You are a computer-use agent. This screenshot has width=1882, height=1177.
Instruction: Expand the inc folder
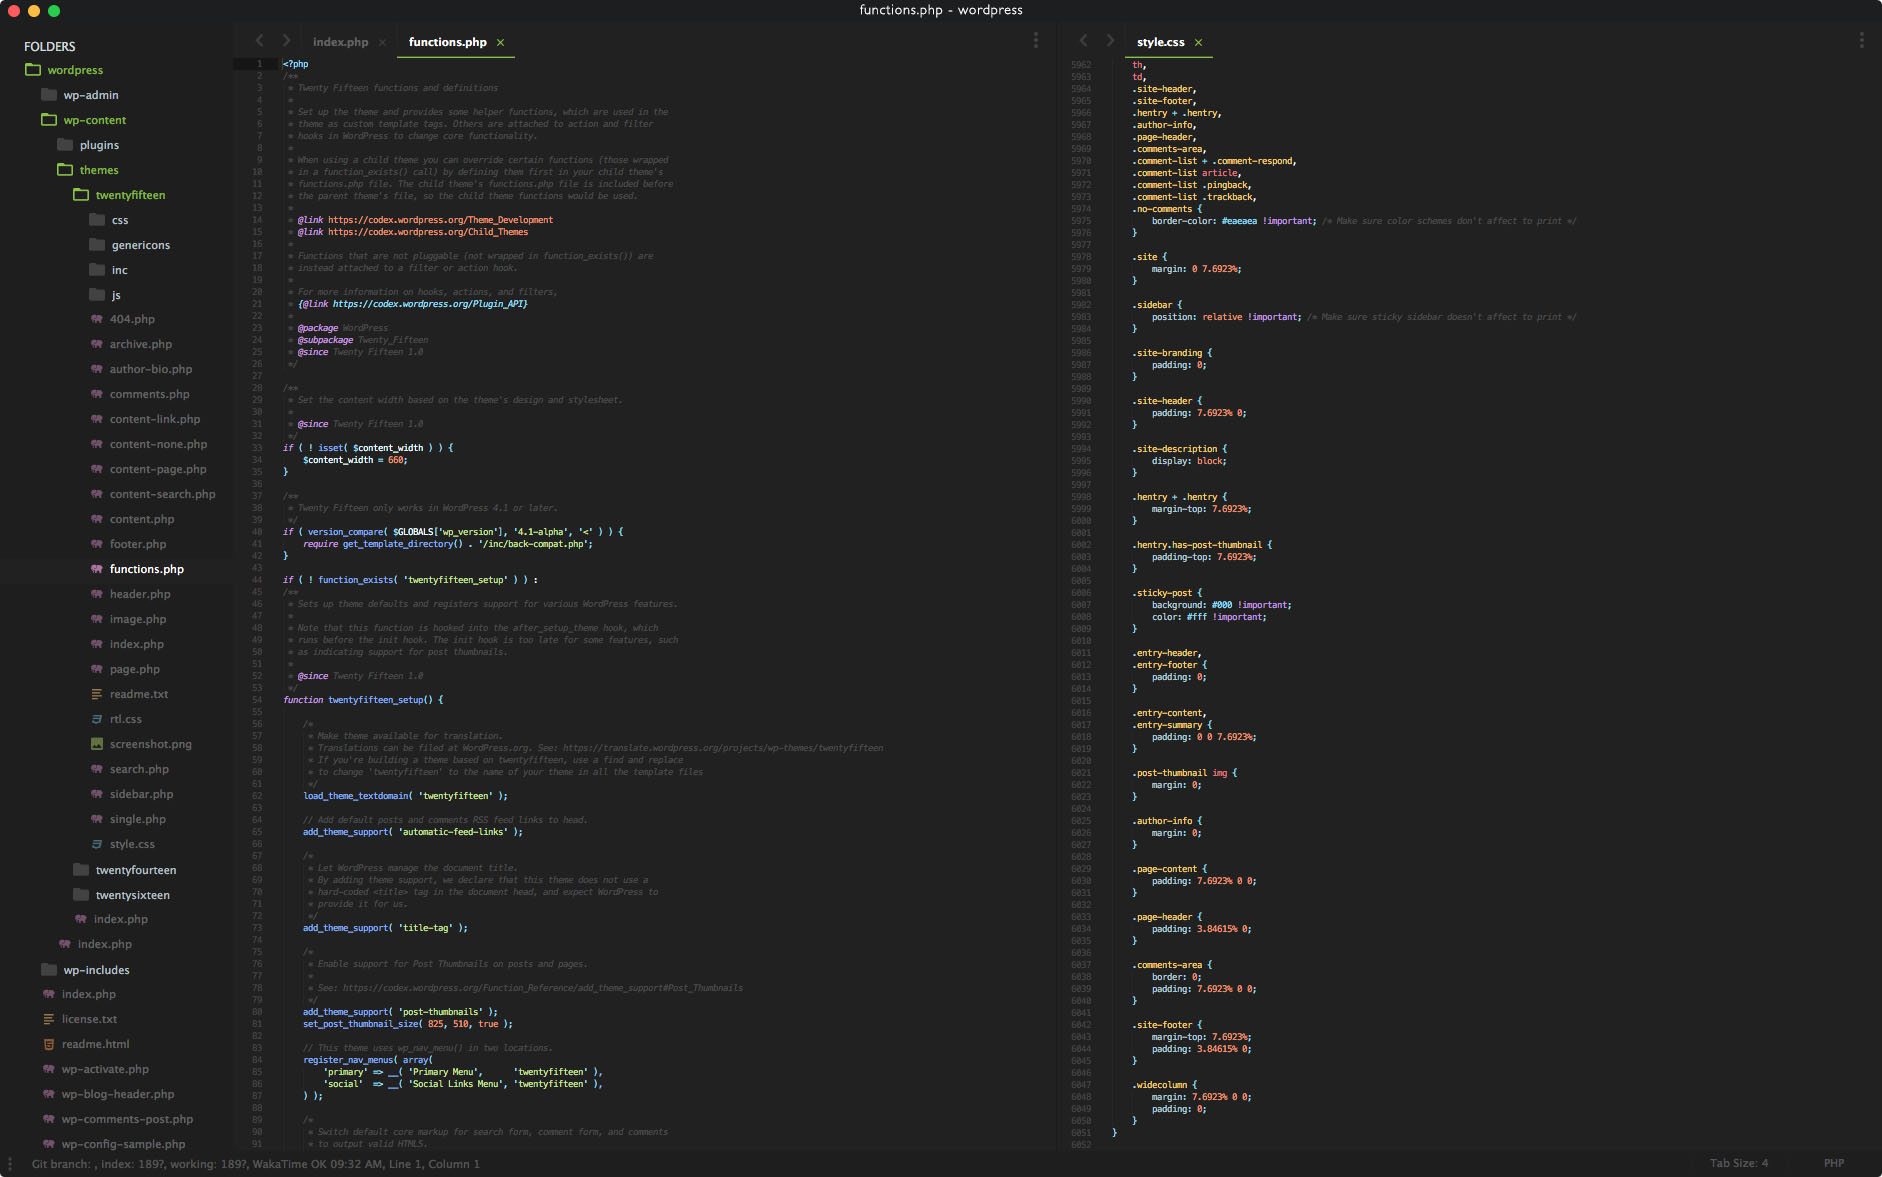(97, 270)
